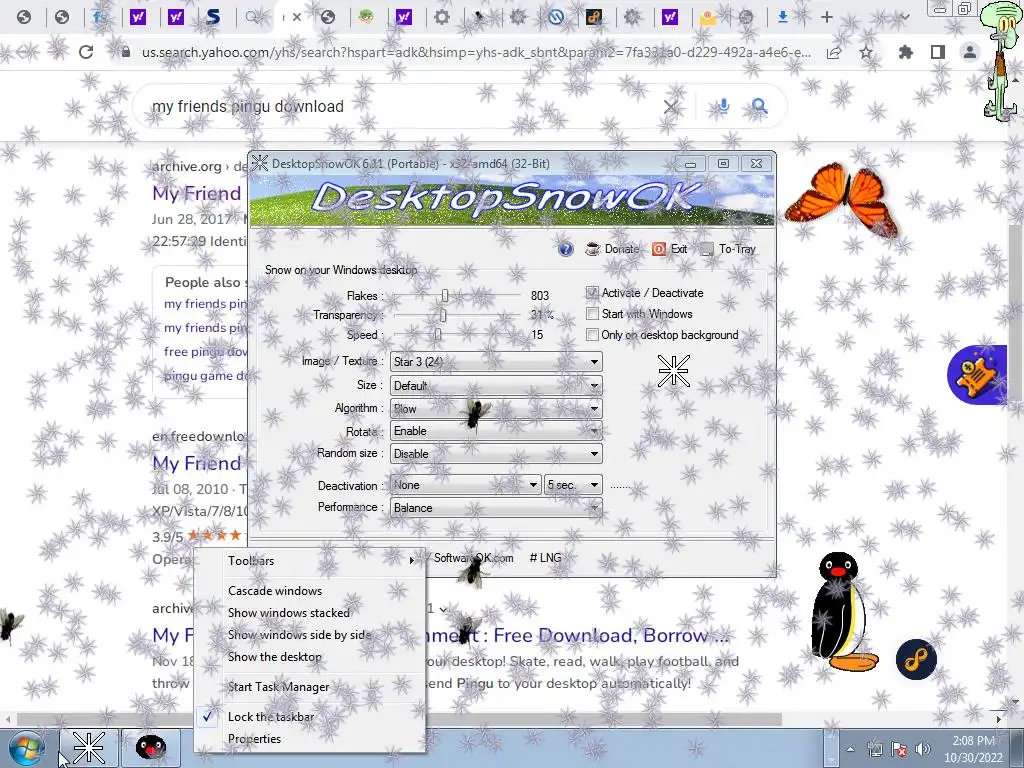Adjust the Transparency slider
The height and width of the screenshot is (768, 1024).
tap(443, 315)
